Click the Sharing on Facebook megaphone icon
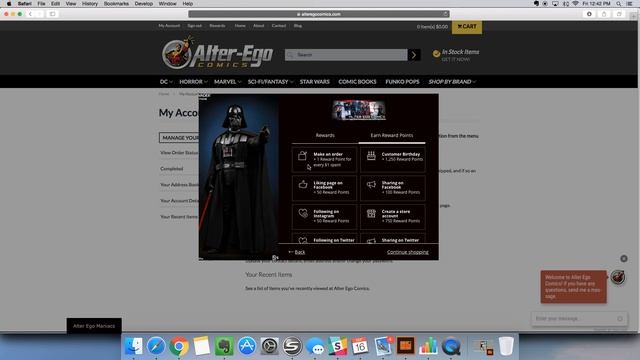The width and height of the screenshot is (640, 360). pos(371,184)
